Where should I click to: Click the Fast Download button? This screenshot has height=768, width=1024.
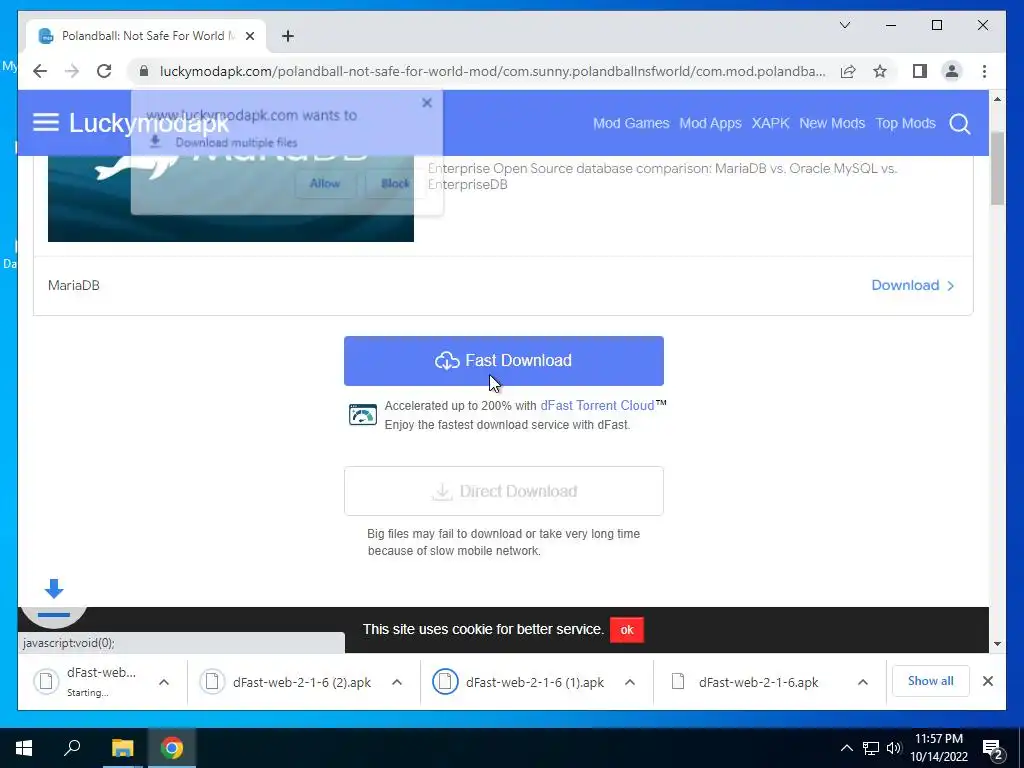(x=504, y=360)
